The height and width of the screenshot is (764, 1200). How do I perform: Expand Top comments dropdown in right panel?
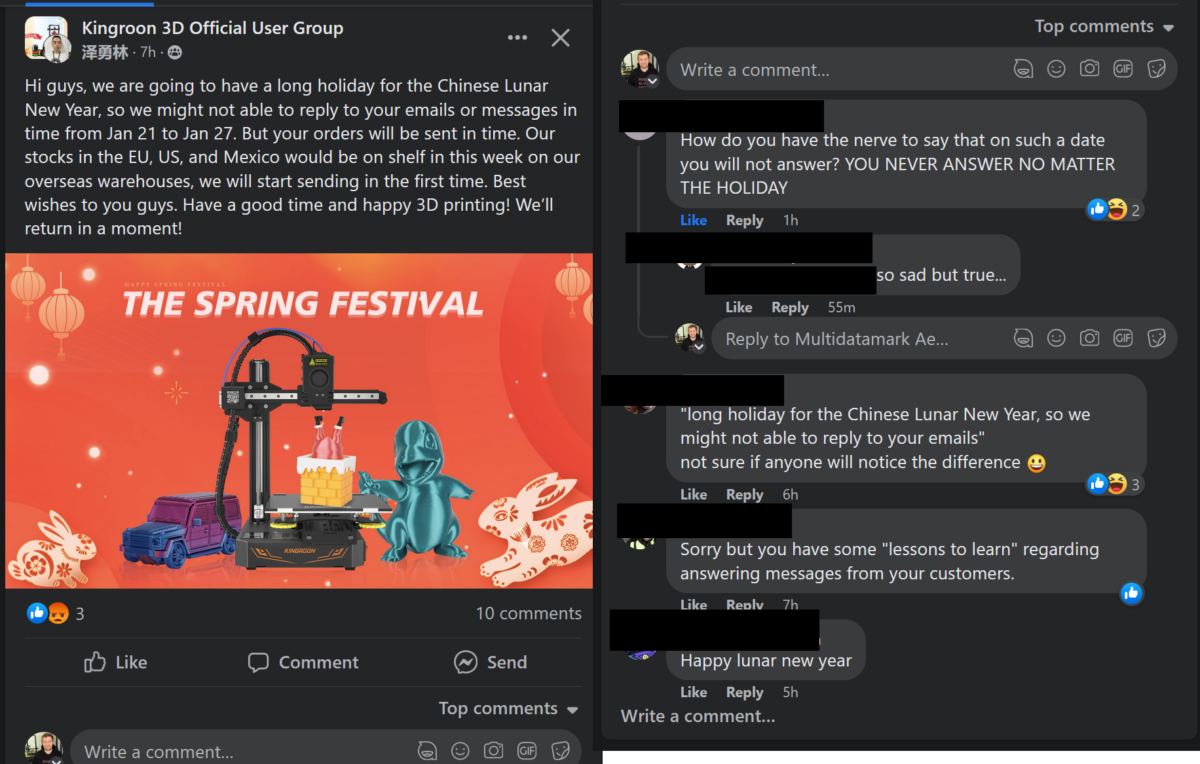(1104, 27)
